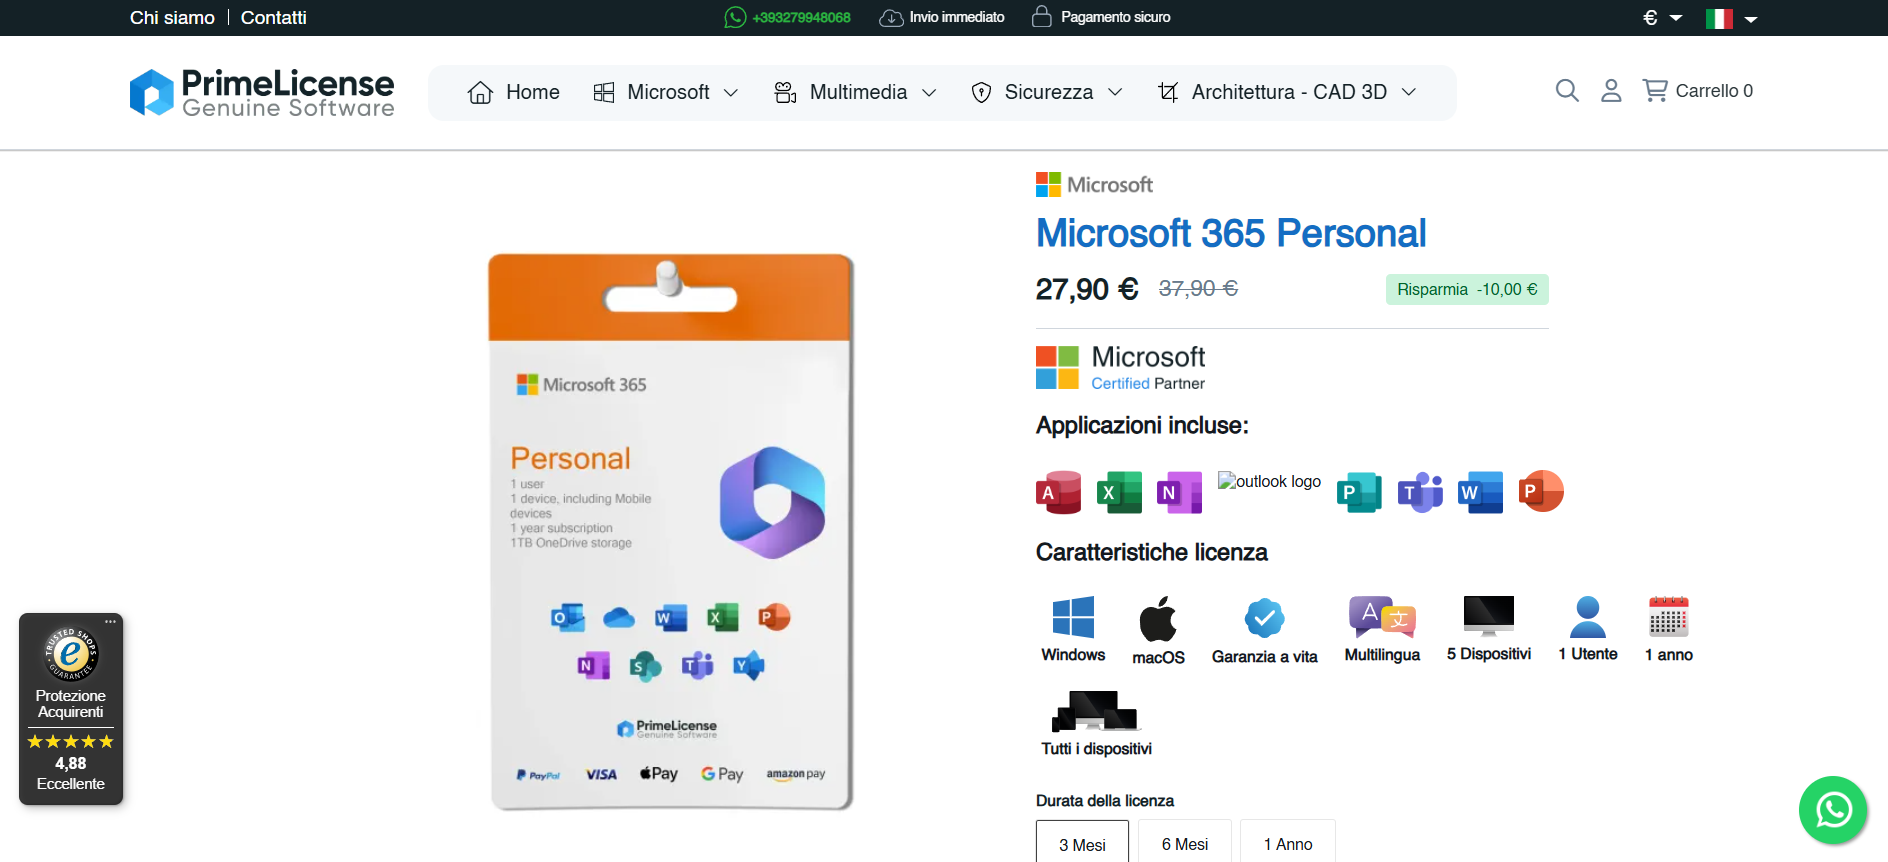
Task: Open the Multimedia menu
Action: (856, 93)
